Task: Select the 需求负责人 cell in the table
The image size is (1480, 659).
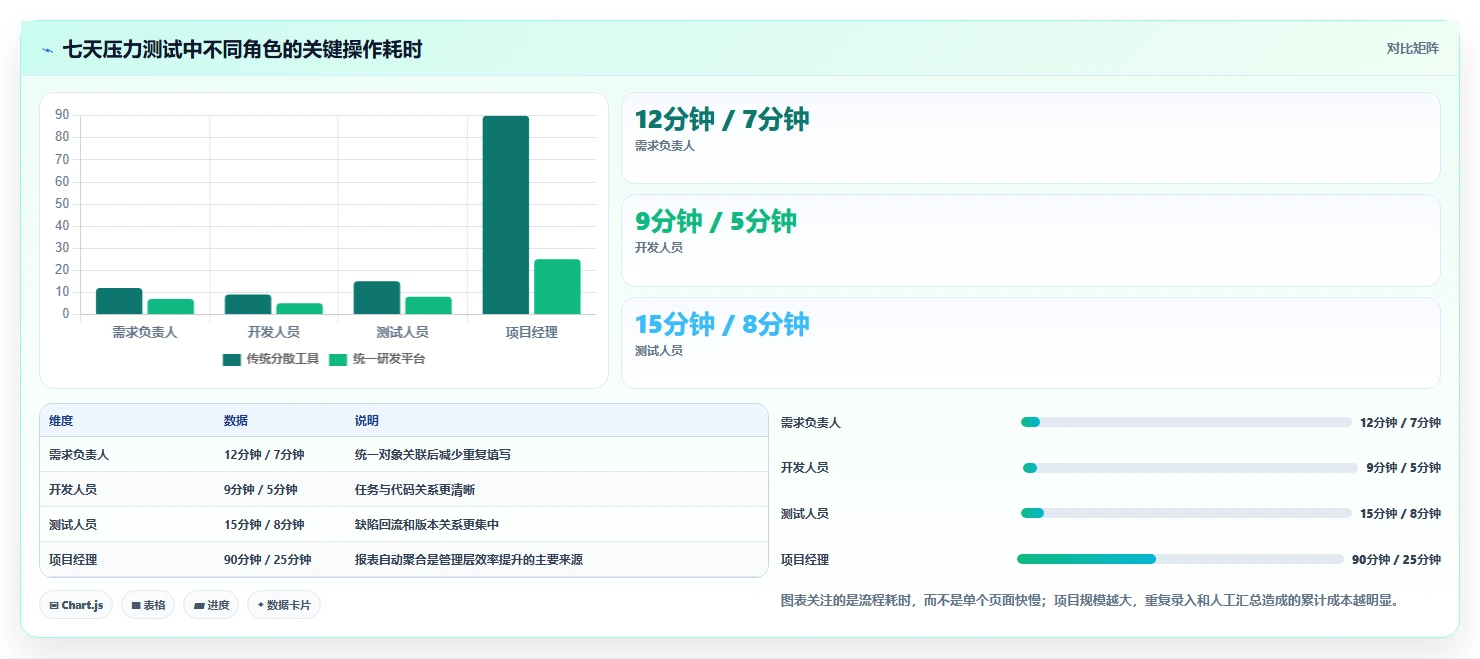Action: pos(79,455)
